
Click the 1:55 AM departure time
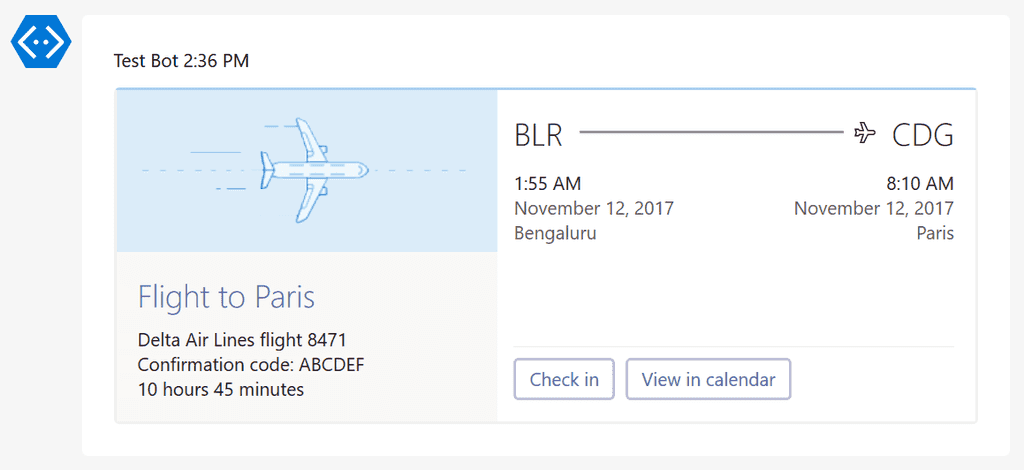point(548,184)
